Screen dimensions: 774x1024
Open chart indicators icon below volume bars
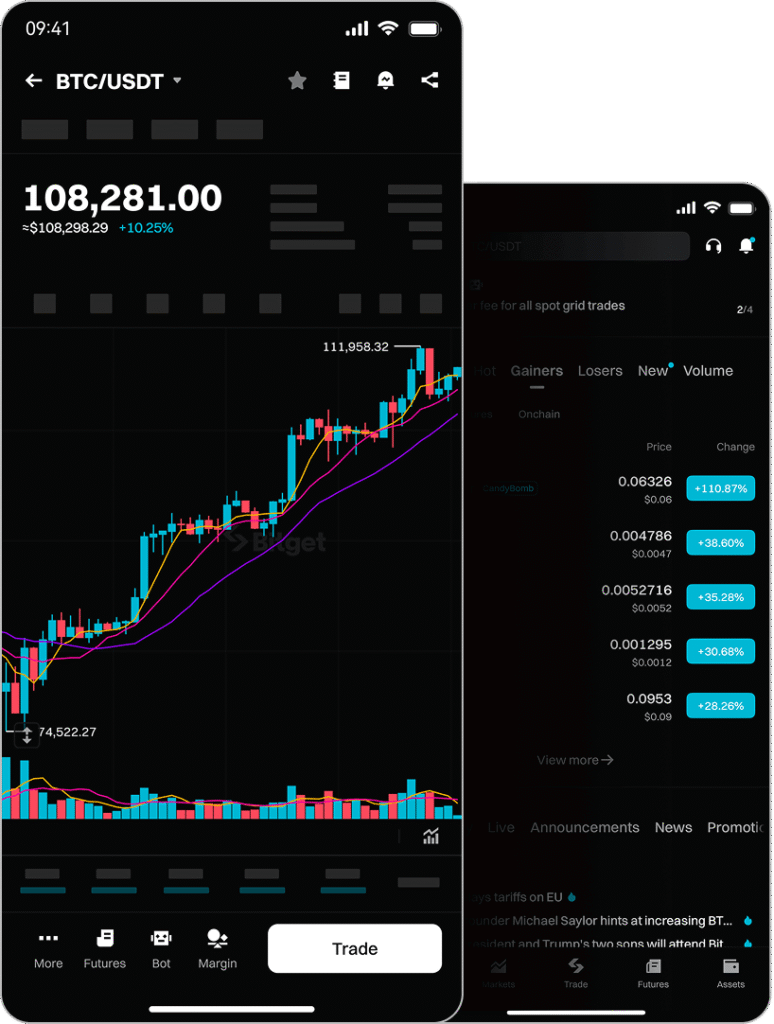[431, 837]
